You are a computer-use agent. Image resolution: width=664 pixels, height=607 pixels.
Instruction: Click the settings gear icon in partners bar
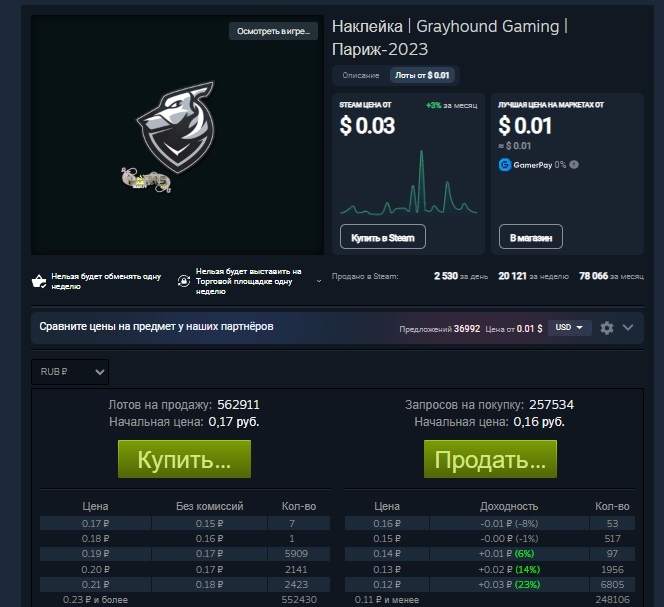pos(606,328)
